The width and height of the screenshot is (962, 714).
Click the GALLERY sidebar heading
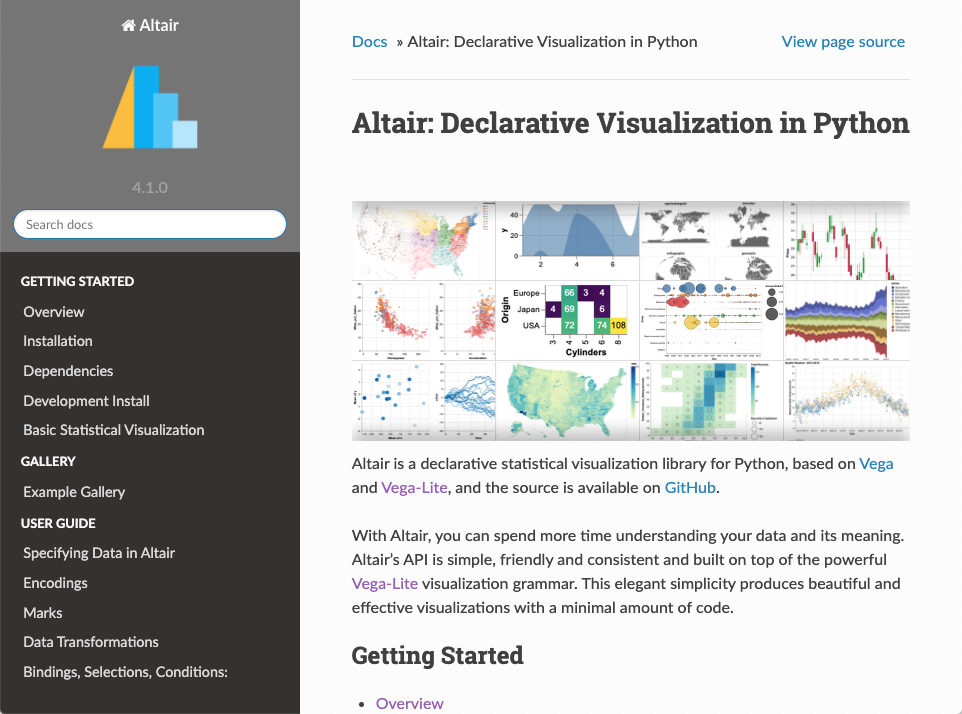[x=48, y=461]
